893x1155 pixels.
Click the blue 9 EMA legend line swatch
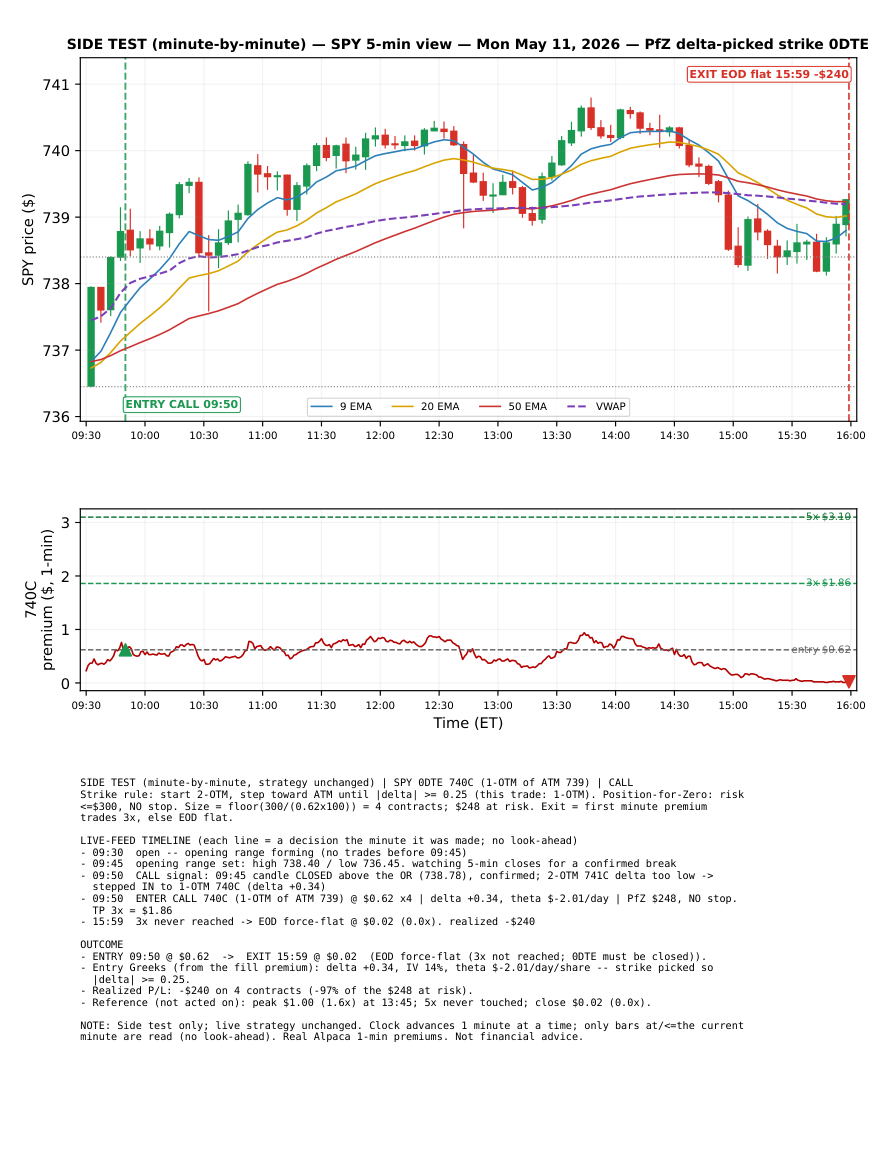(x=323, y=407)
